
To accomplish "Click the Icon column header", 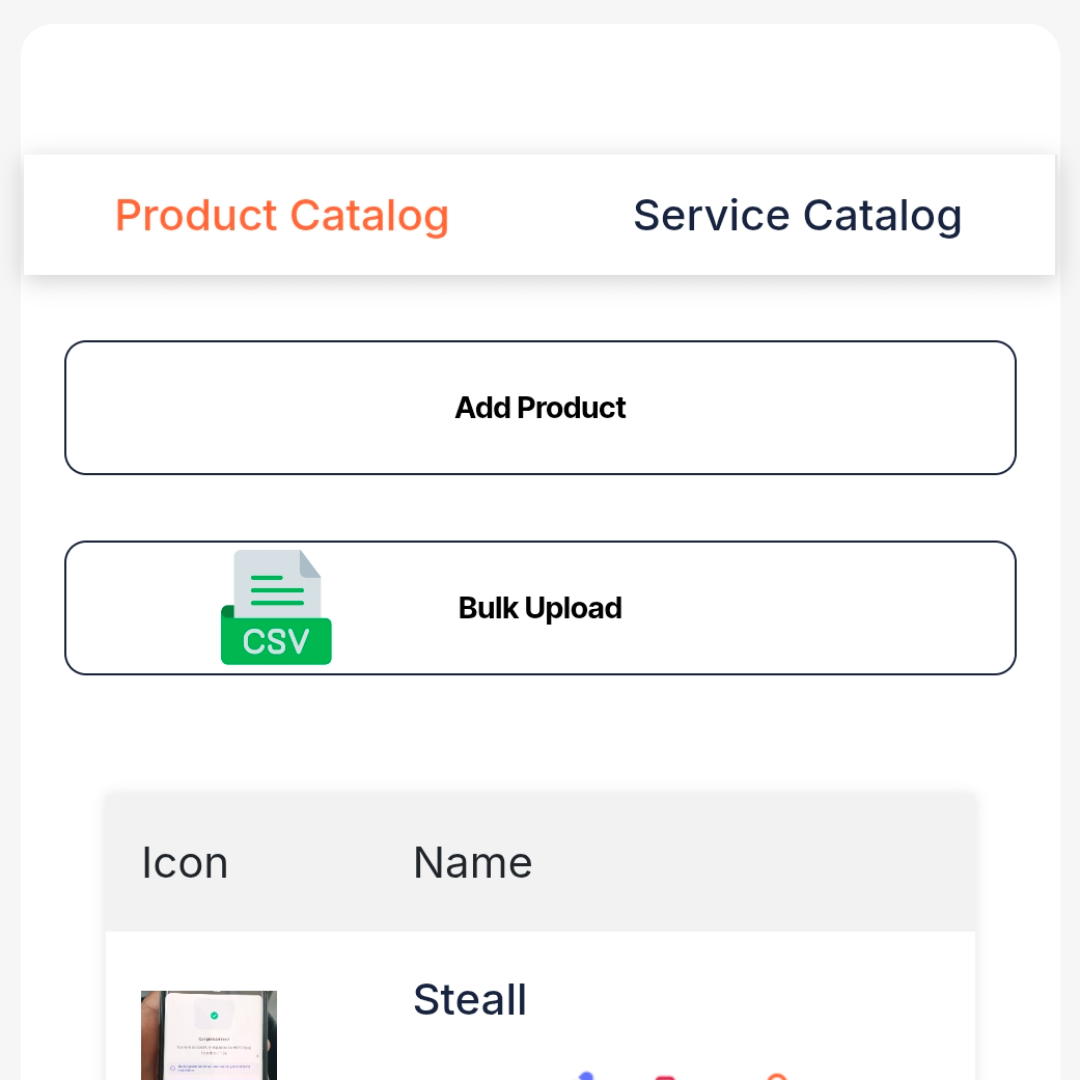I will click(185, 862).
